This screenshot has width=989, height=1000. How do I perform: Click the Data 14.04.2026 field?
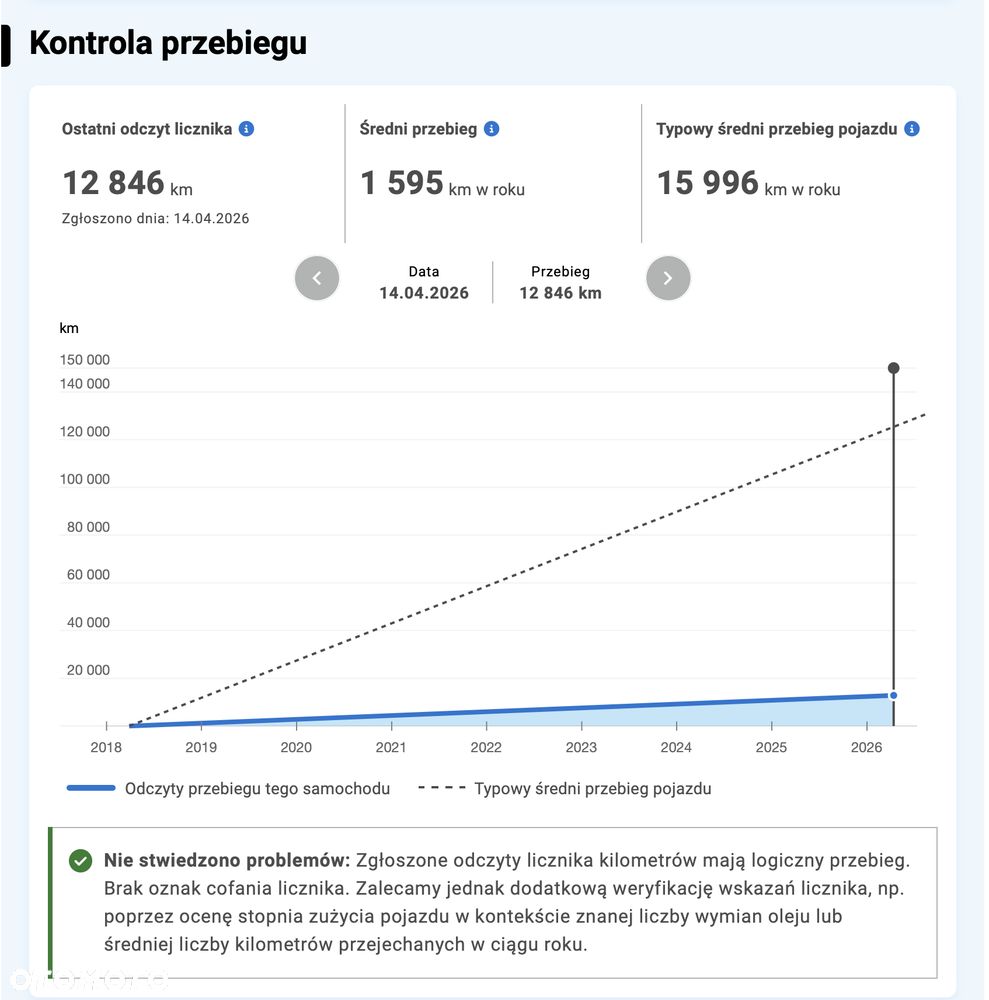[x=424, y=283]
